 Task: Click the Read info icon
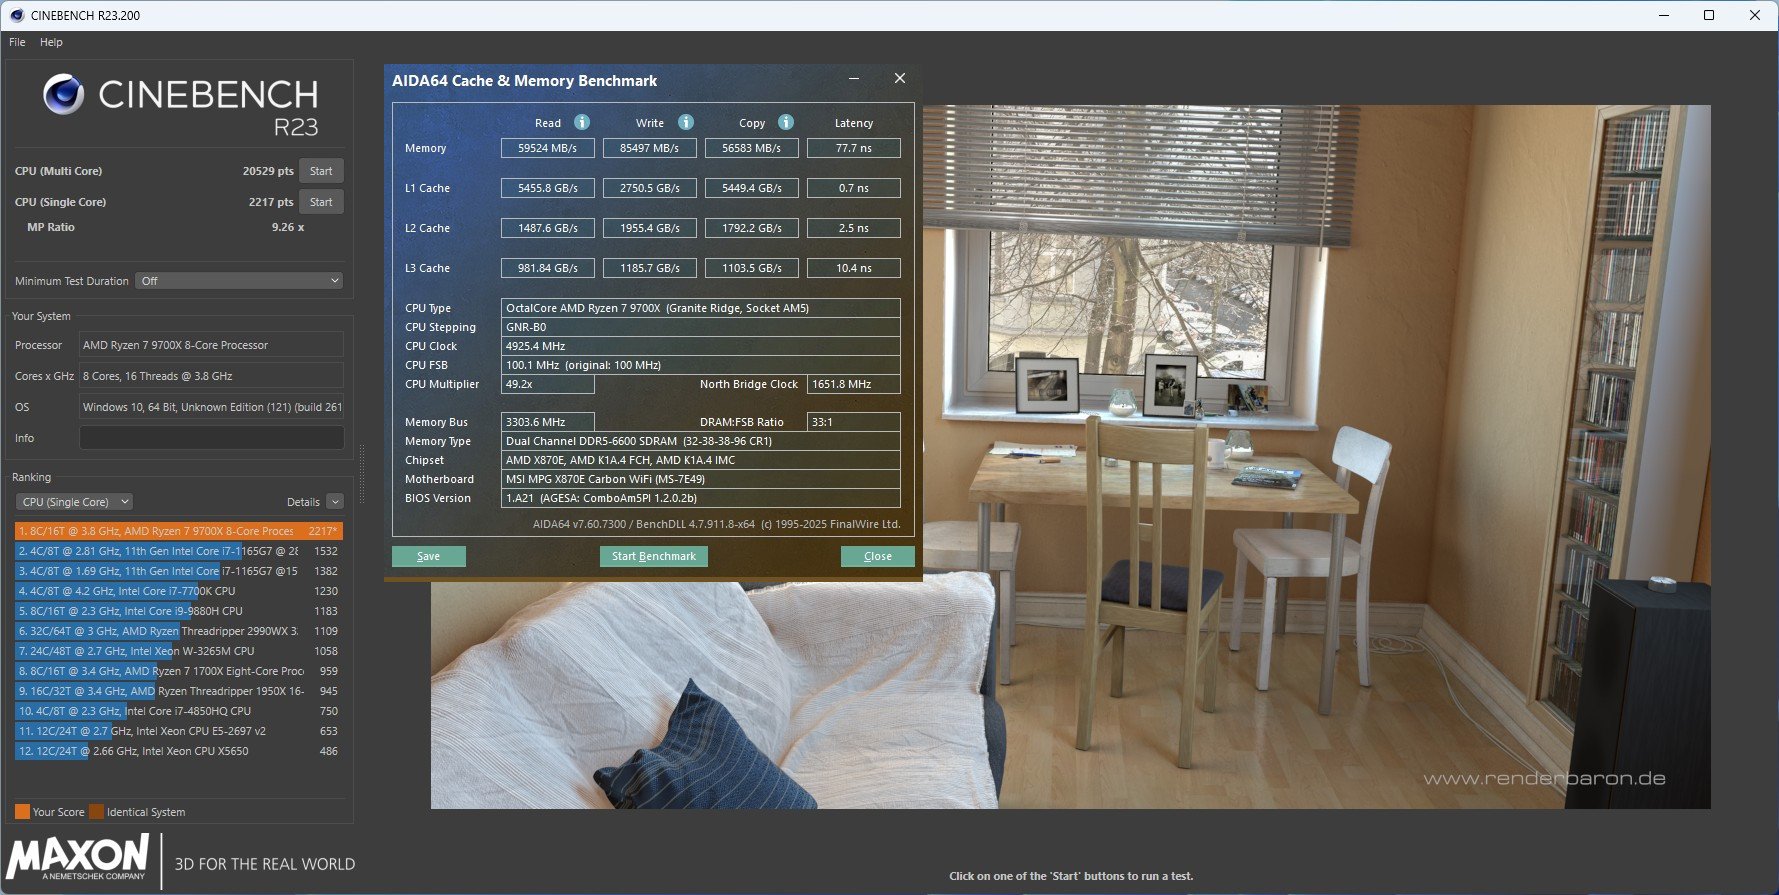(x=582, y=122)
